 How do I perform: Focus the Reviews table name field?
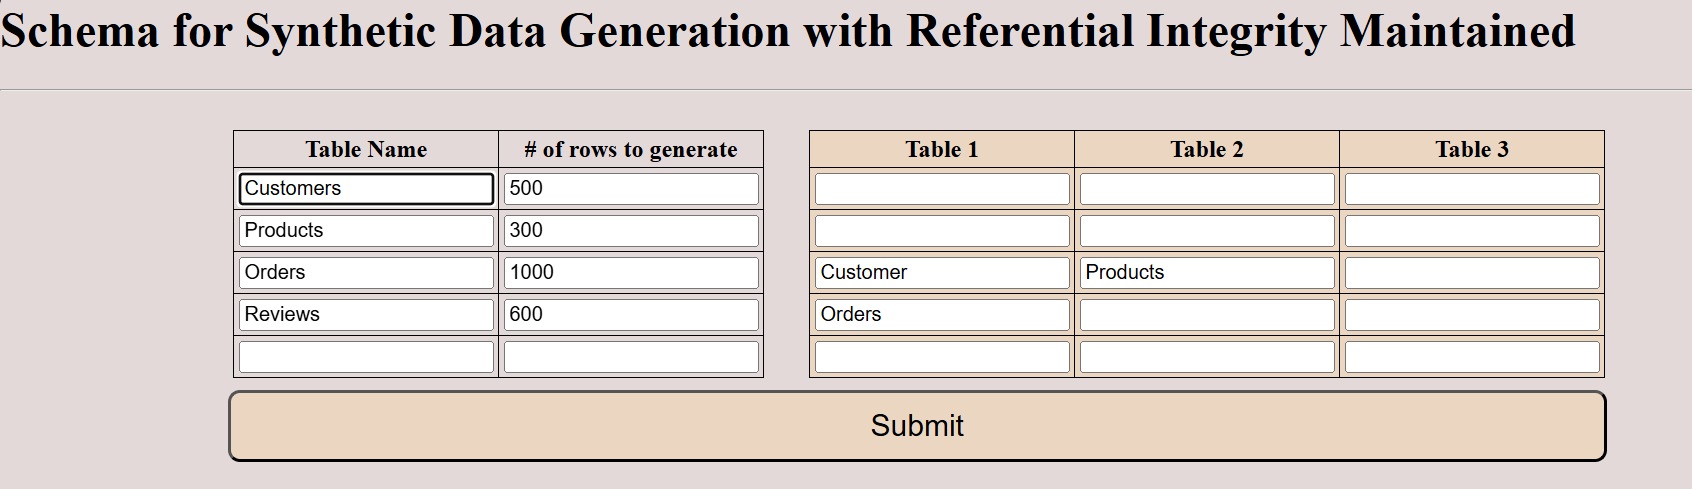point(366,315)
